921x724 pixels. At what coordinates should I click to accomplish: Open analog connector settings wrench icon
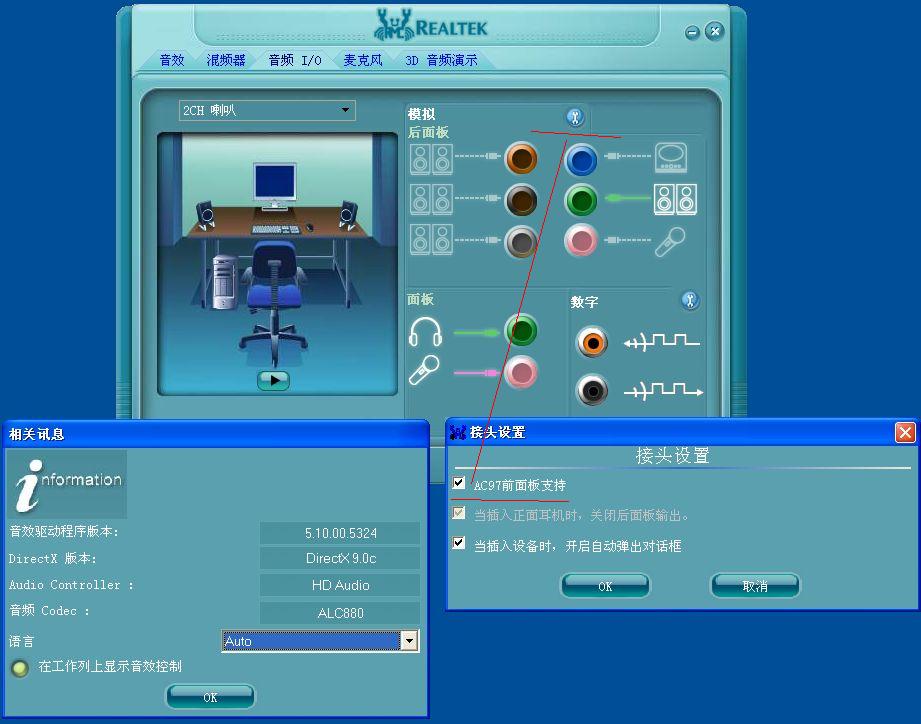pyautogui.click(x=574, y=116)
